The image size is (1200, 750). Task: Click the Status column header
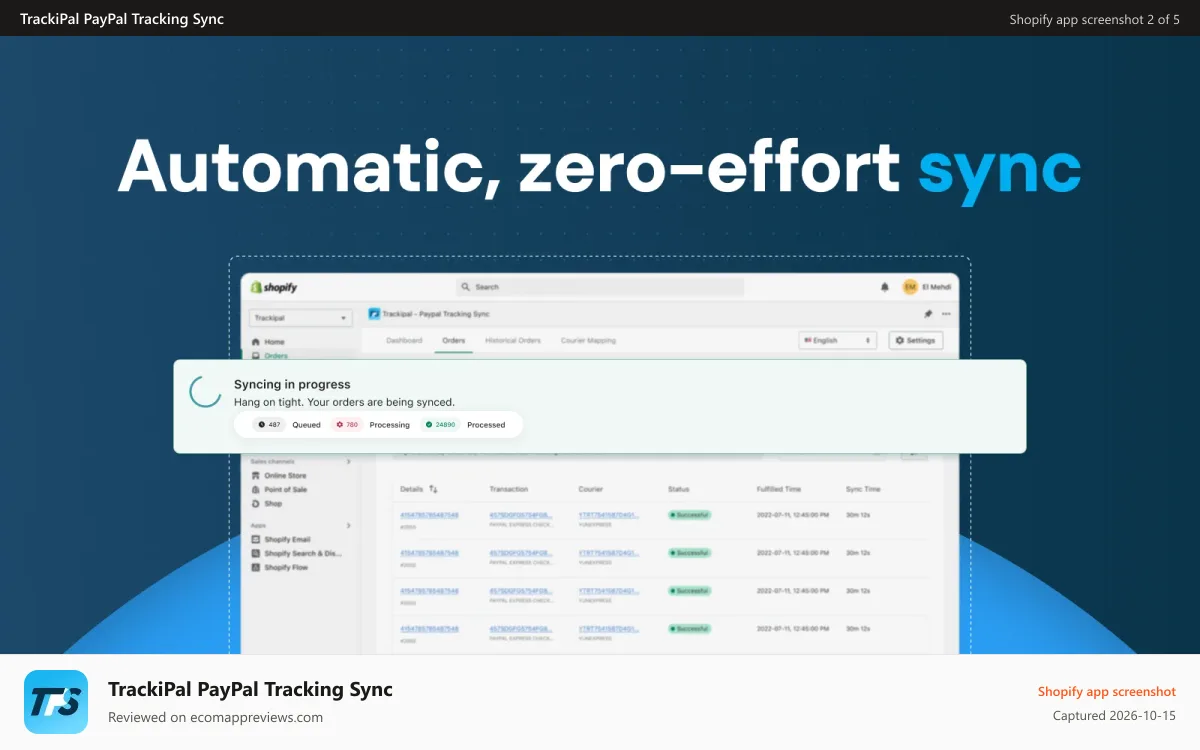[x=679, y=489]
